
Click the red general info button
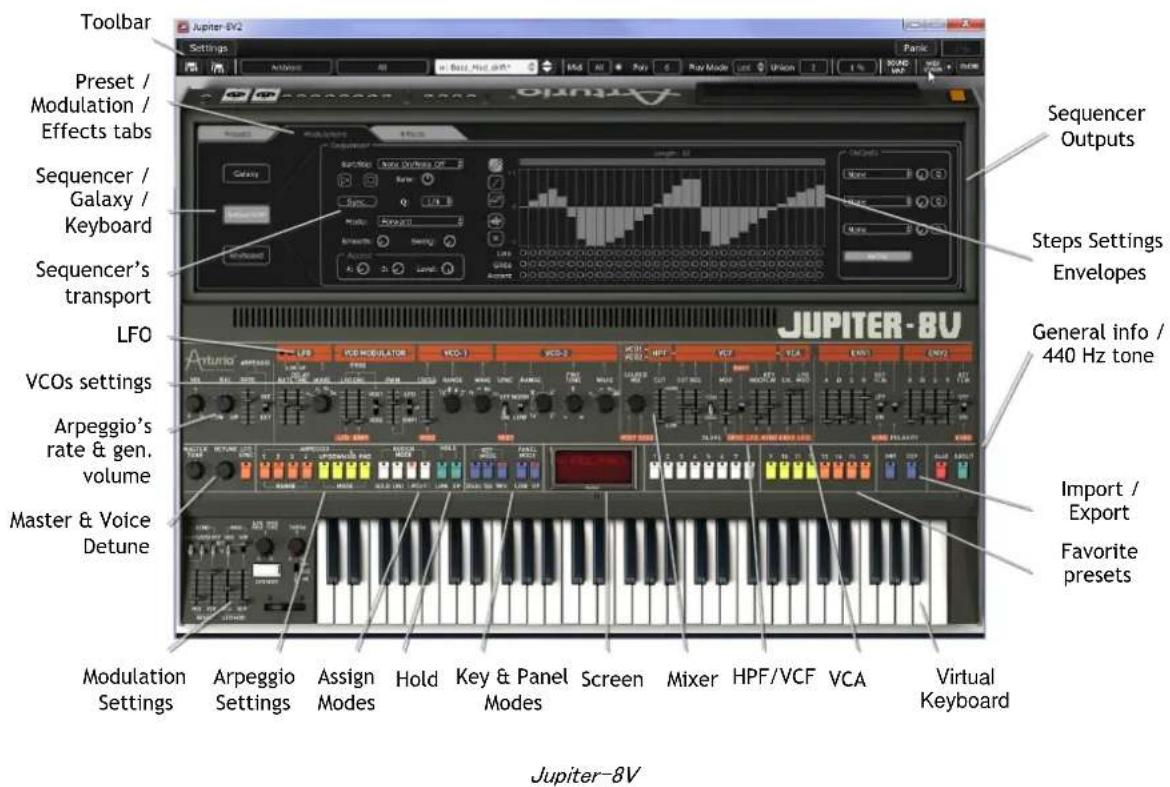coord(940,470)
